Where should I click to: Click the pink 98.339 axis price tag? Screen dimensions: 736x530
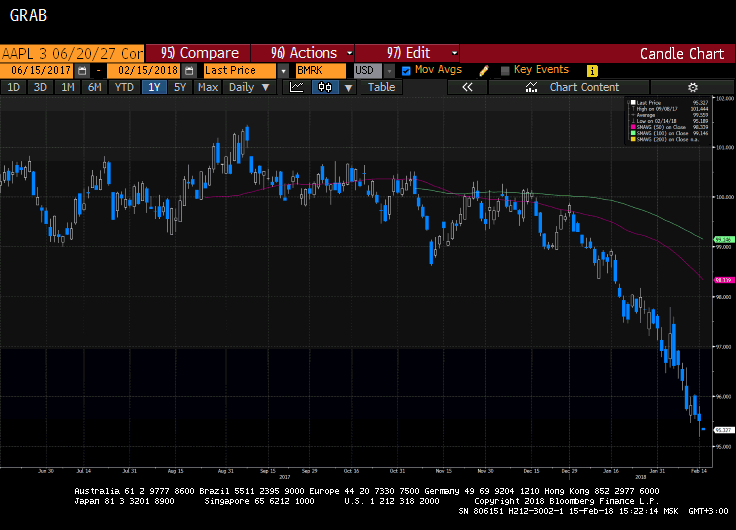click(x=723, y=280)
